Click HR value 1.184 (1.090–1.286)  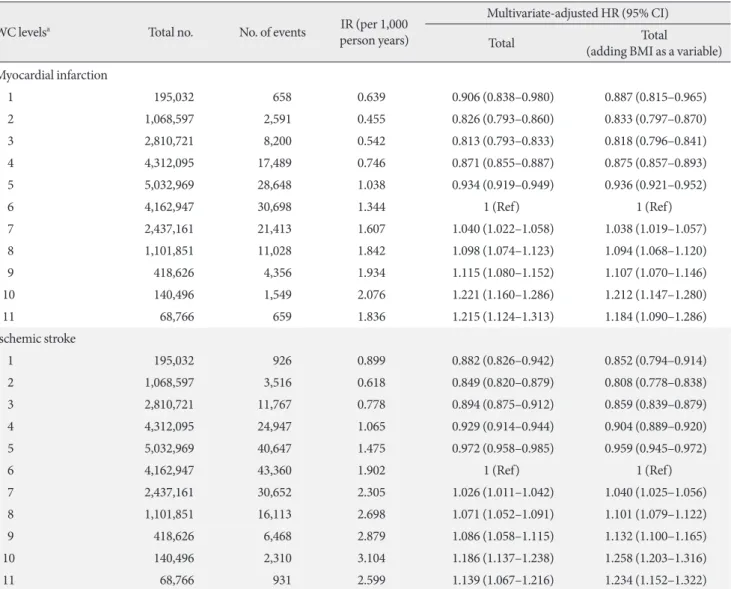pyautogui.click(x=655, y=316)
